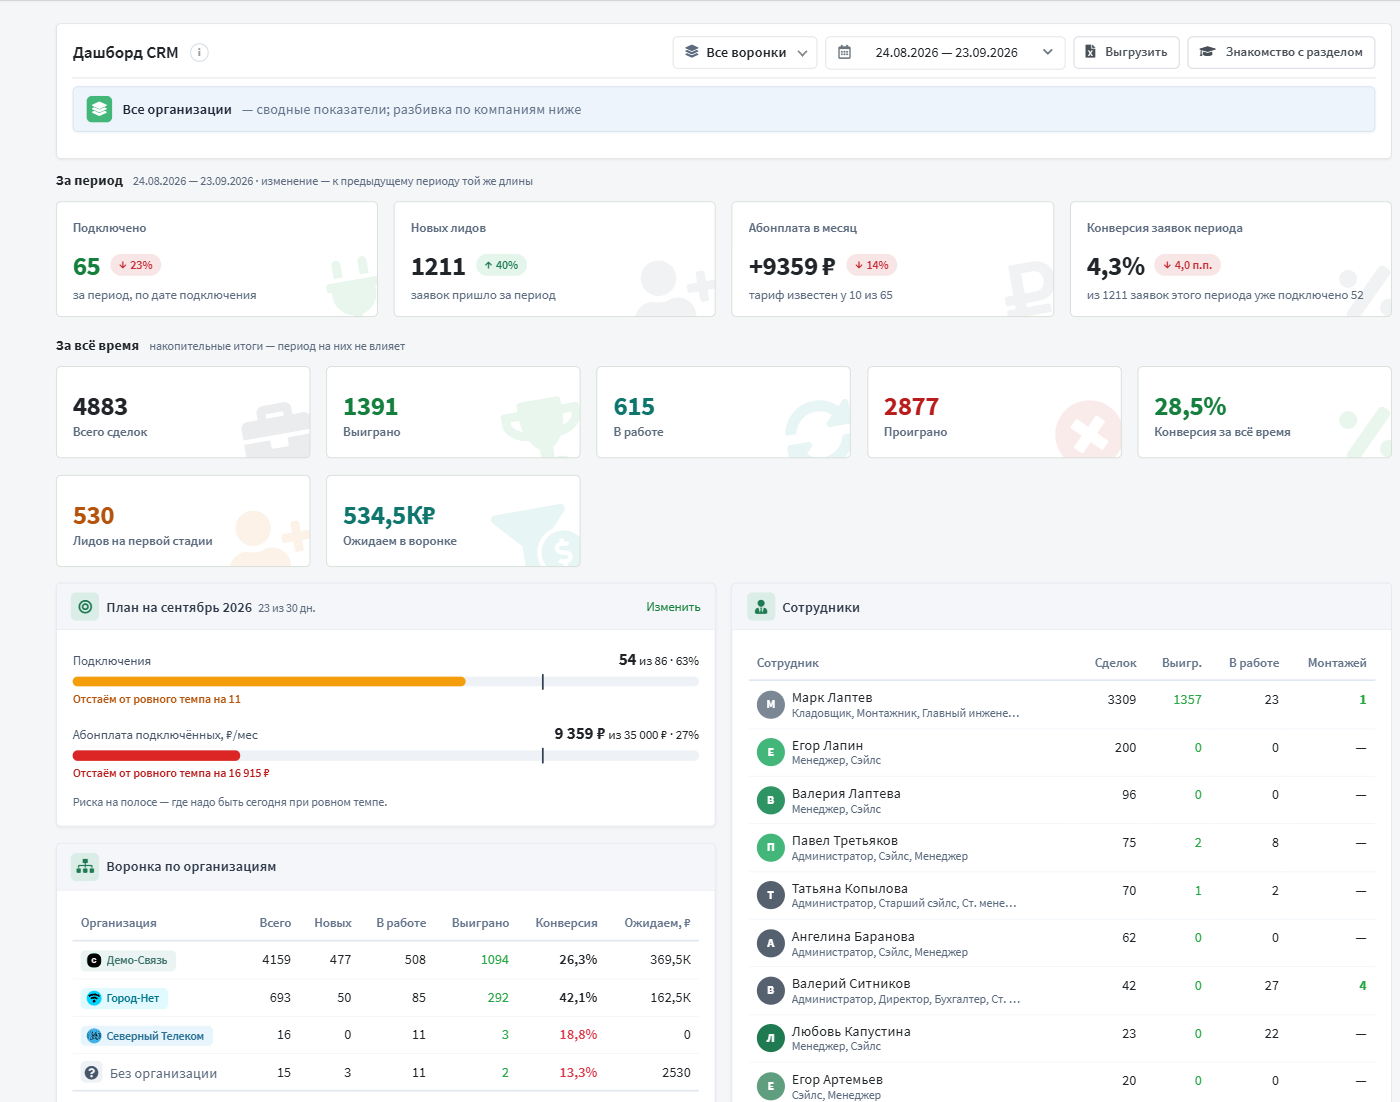Click the green Все организации stack icon
The height and width of the screenshot is (1102, 1400).
[99, 109]
